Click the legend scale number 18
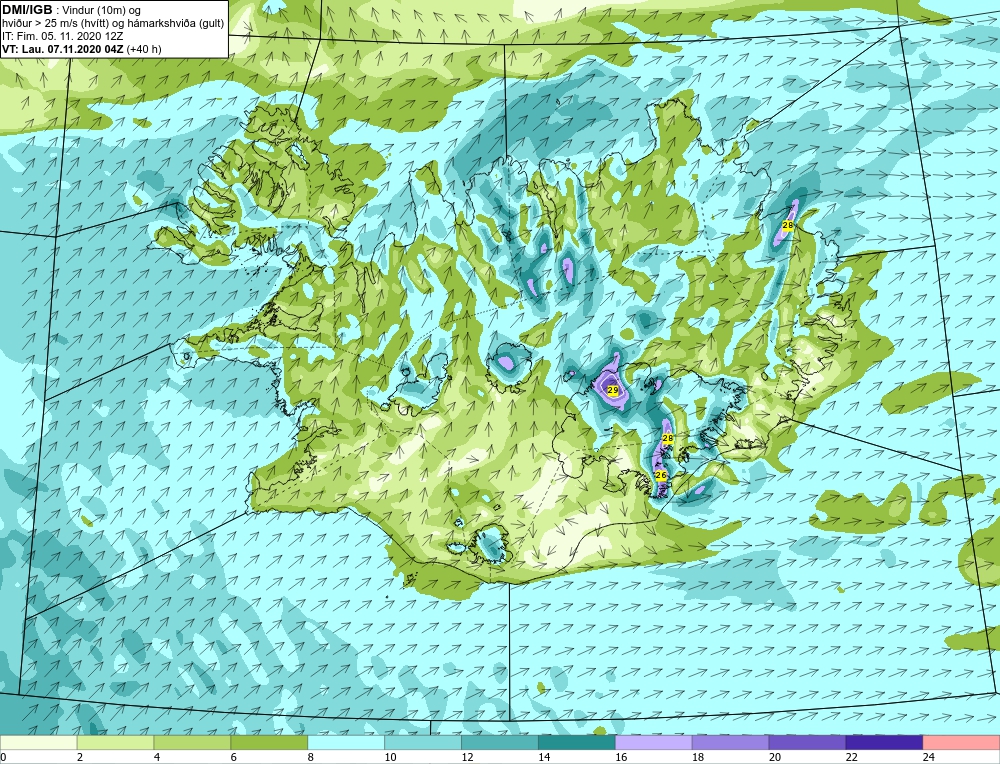The image size is (1000, 764). 698,757
